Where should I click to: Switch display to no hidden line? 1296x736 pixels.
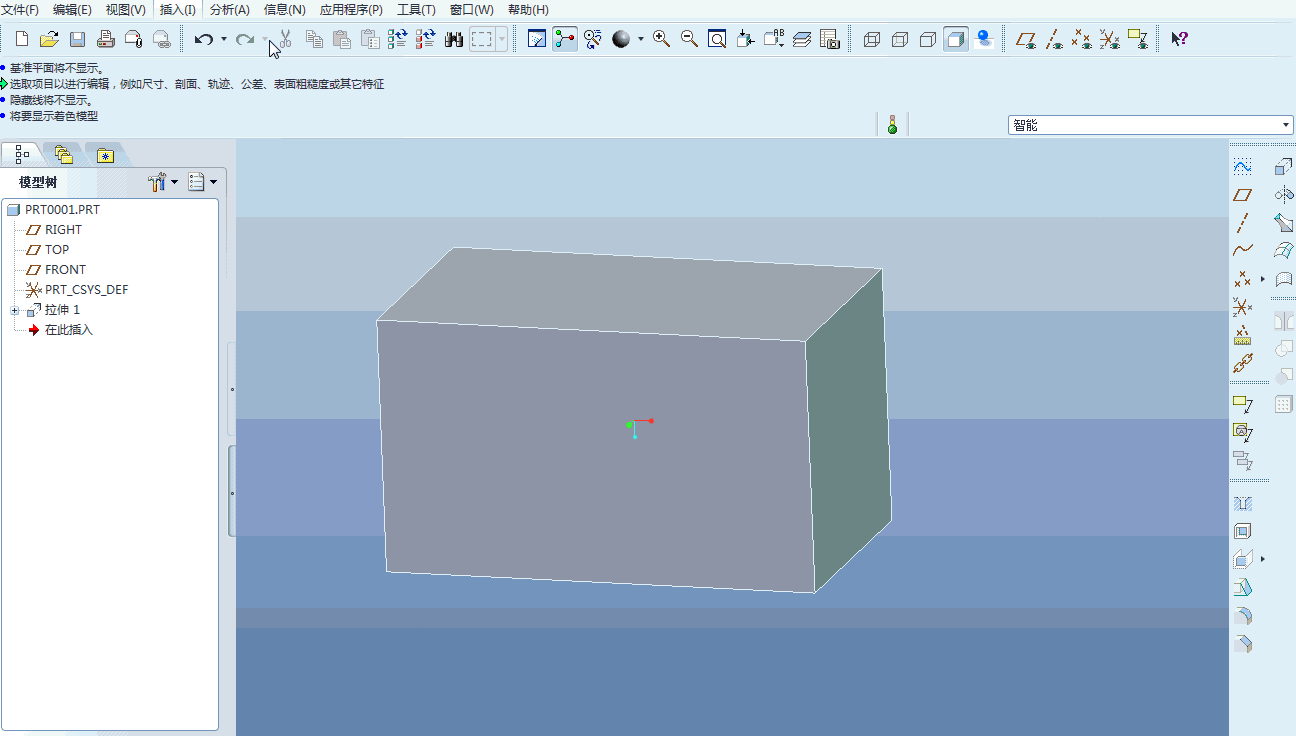[x=927, y=39]
